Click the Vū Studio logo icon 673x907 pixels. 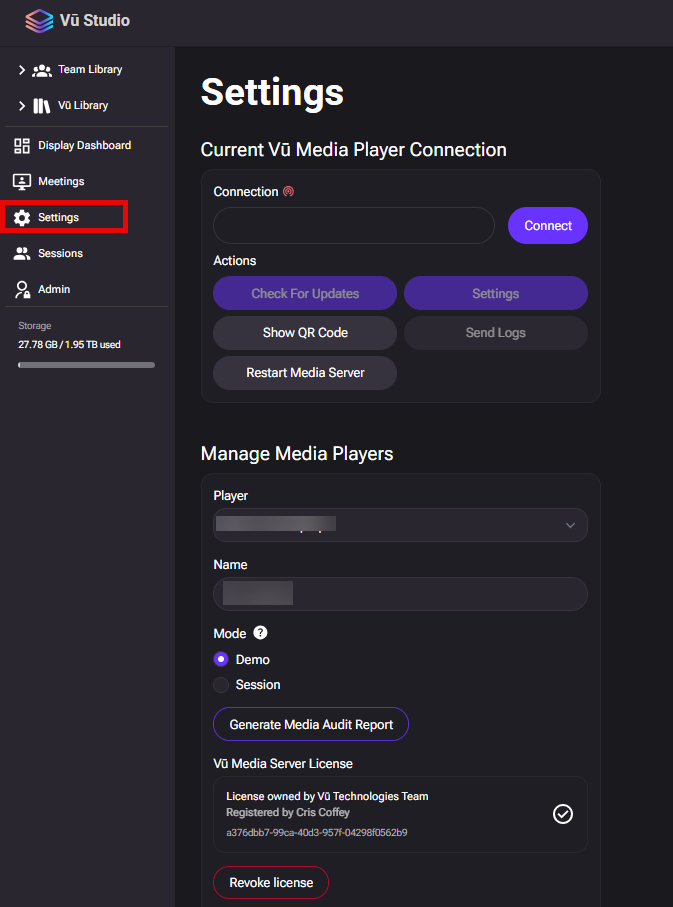(39, 20)
